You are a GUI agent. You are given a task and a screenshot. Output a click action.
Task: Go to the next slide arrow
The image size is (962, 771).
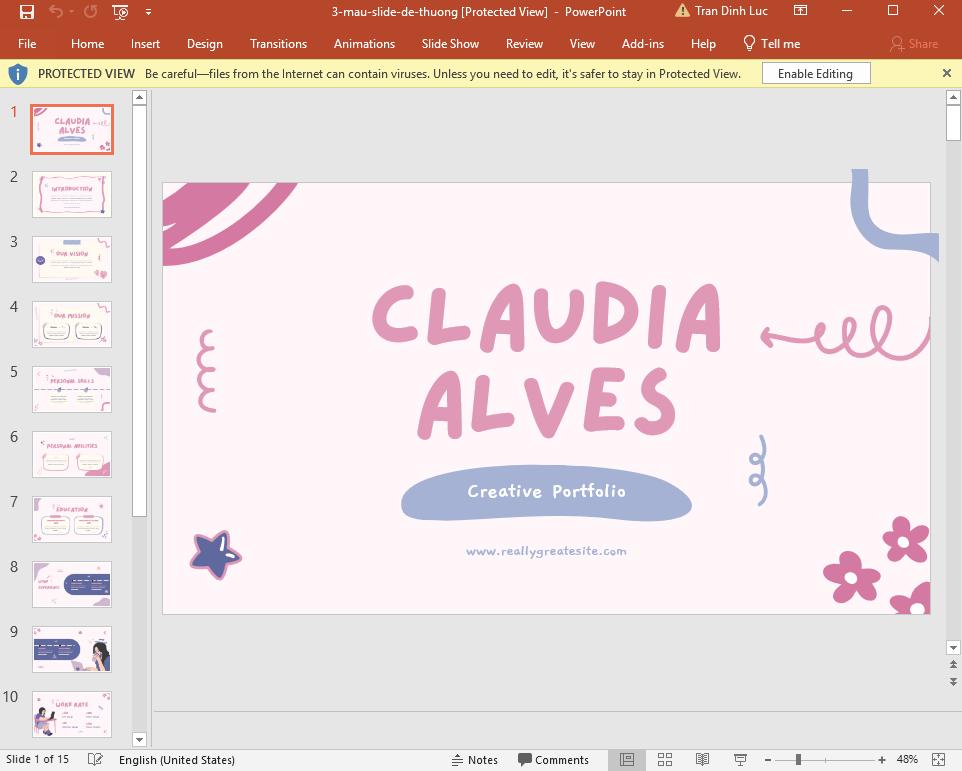tap(953, 681)
